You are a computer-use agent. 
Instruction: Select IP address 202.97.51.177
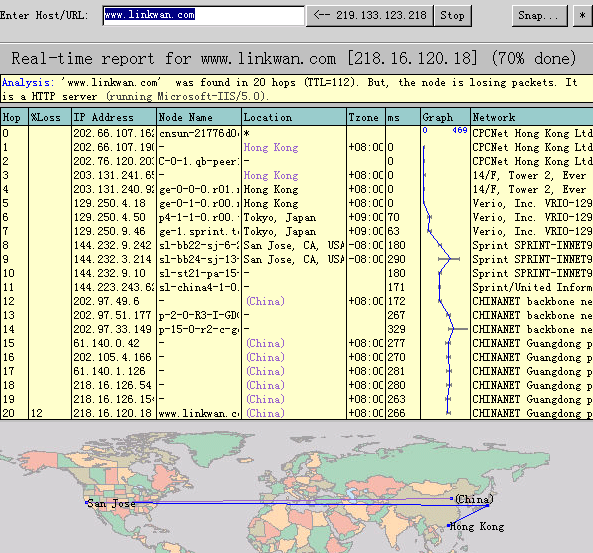[112, 315]
